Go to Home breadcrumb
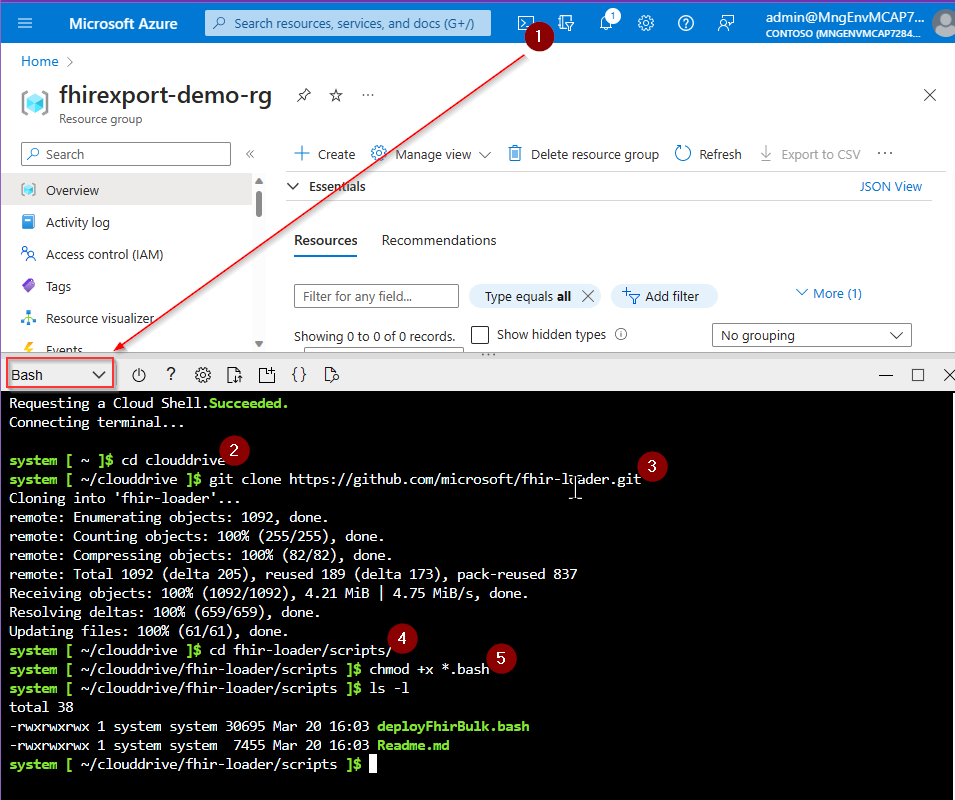Screen dimensions: 955x800 pyautogui.click(x=40, y=61)
